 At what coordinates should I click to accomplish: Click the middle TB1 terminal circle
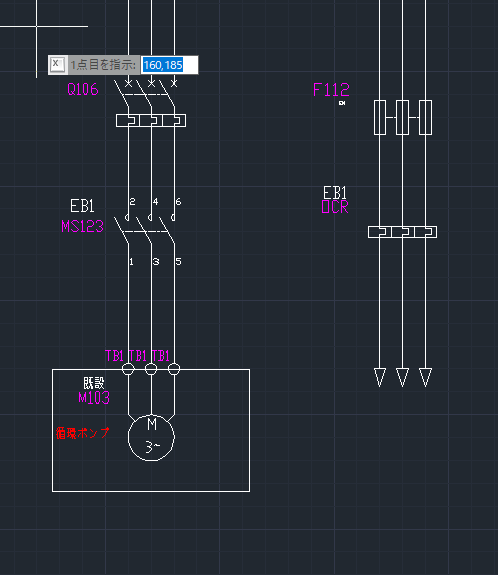151,369
